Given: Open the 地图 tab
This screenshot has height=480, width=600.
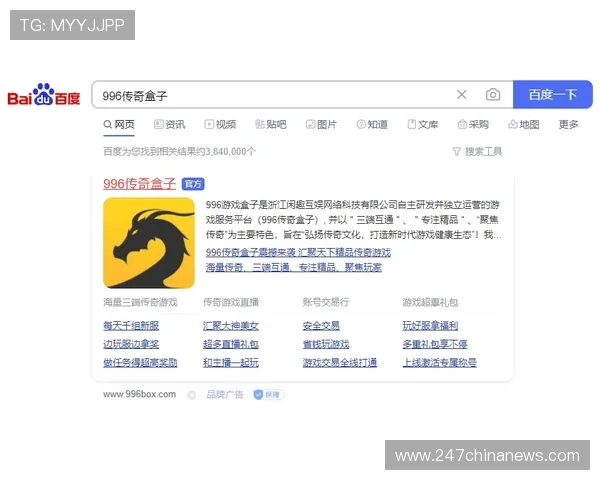Looking at the screenshot, I should [524, 124].
